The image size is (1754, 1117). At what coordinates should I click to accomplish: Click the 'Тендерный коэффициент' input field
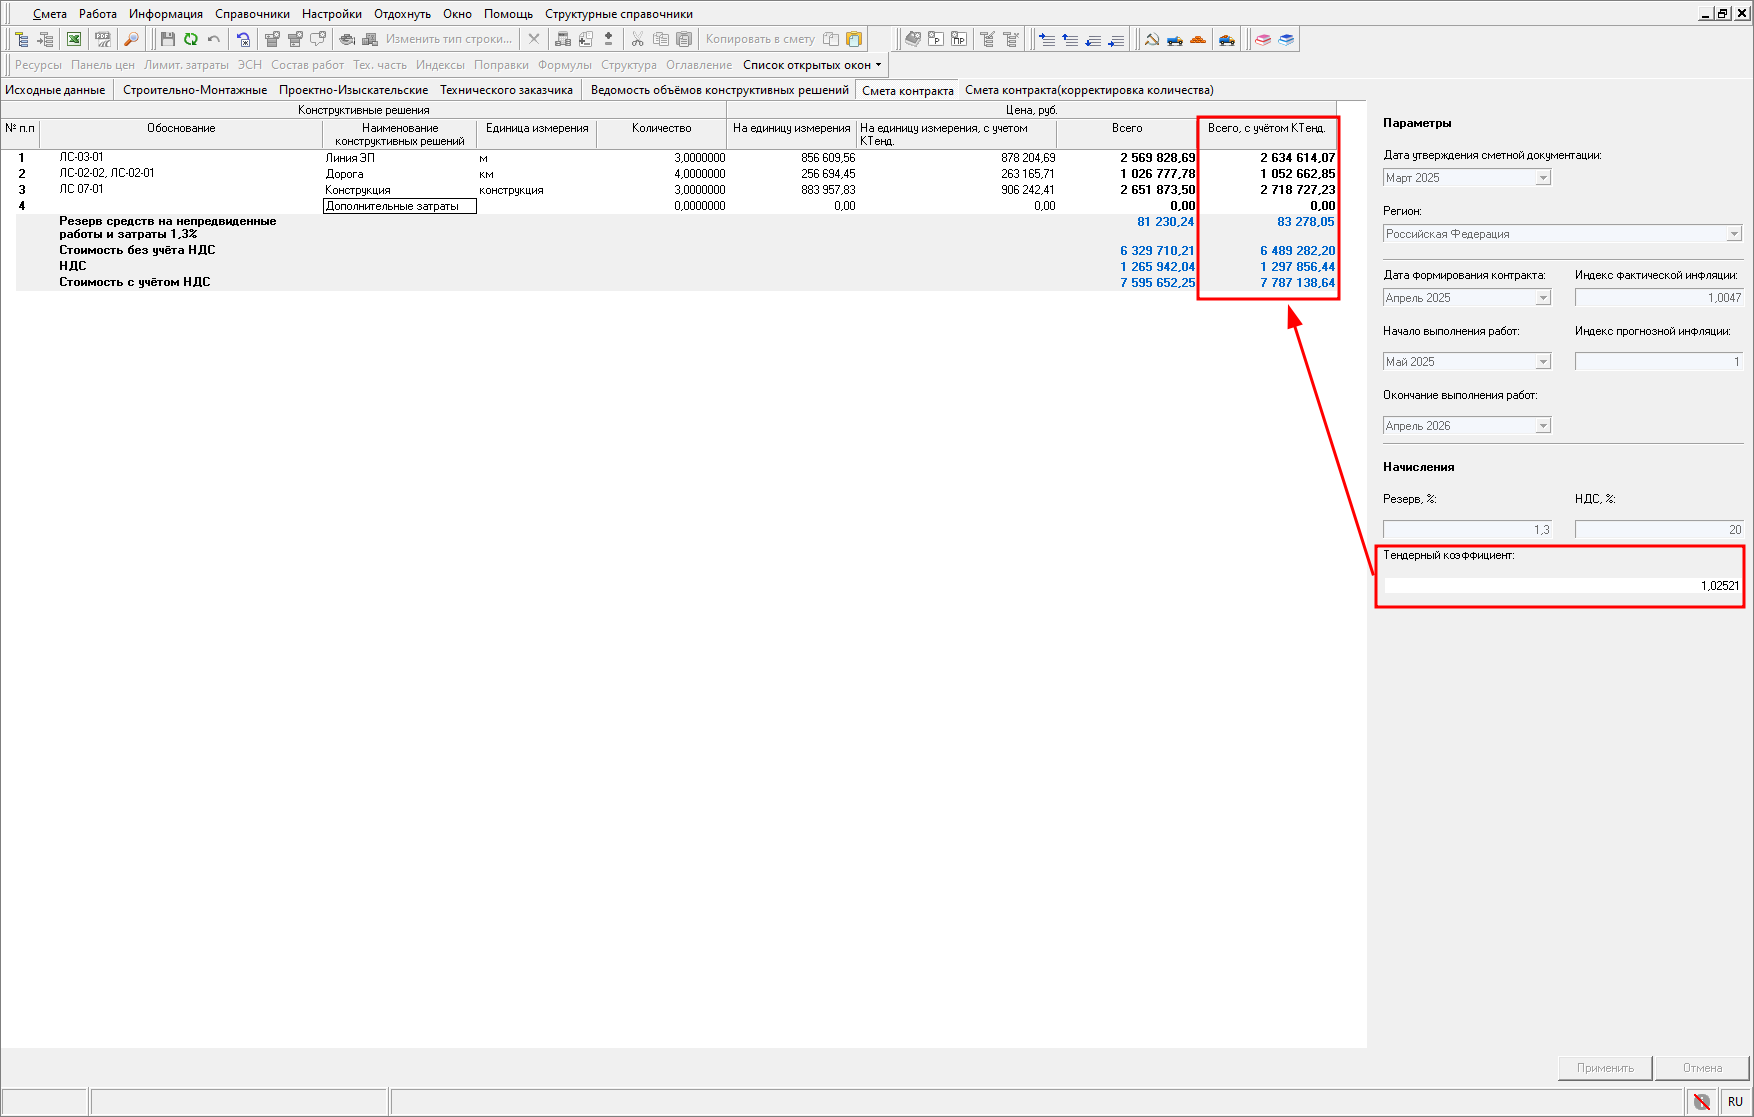1560,586
